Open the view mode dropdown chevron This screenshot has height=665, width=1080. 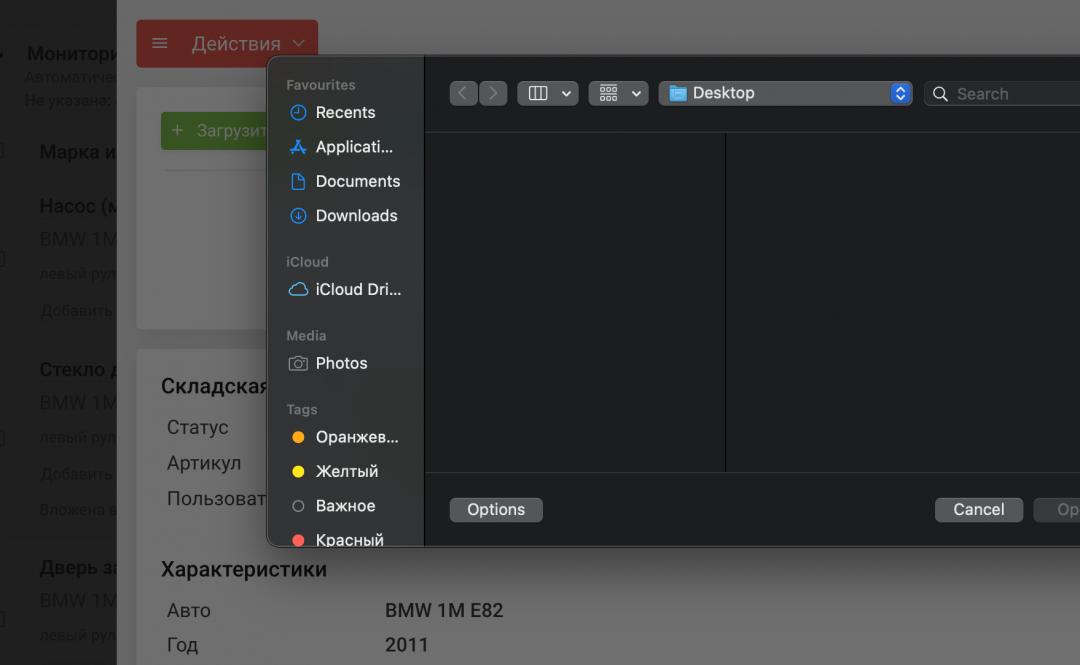[x=566, y=94]
